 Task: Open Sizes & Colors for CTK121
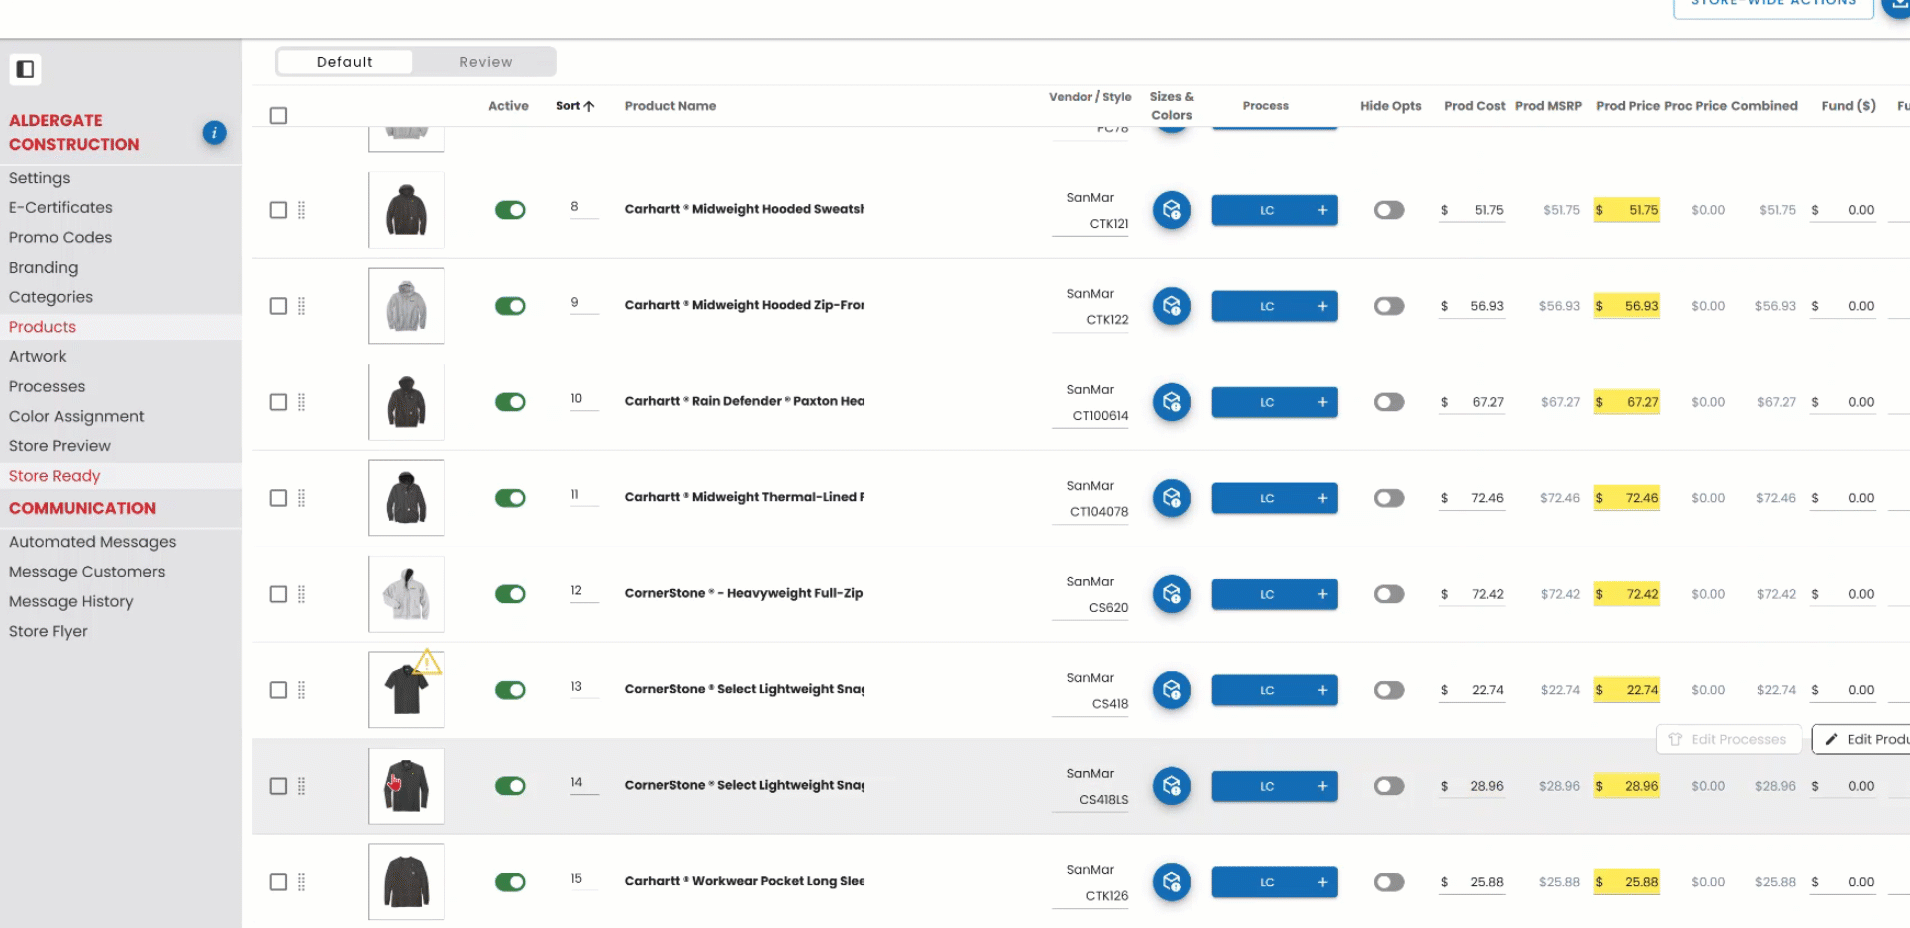click(x=1171, y=210)
